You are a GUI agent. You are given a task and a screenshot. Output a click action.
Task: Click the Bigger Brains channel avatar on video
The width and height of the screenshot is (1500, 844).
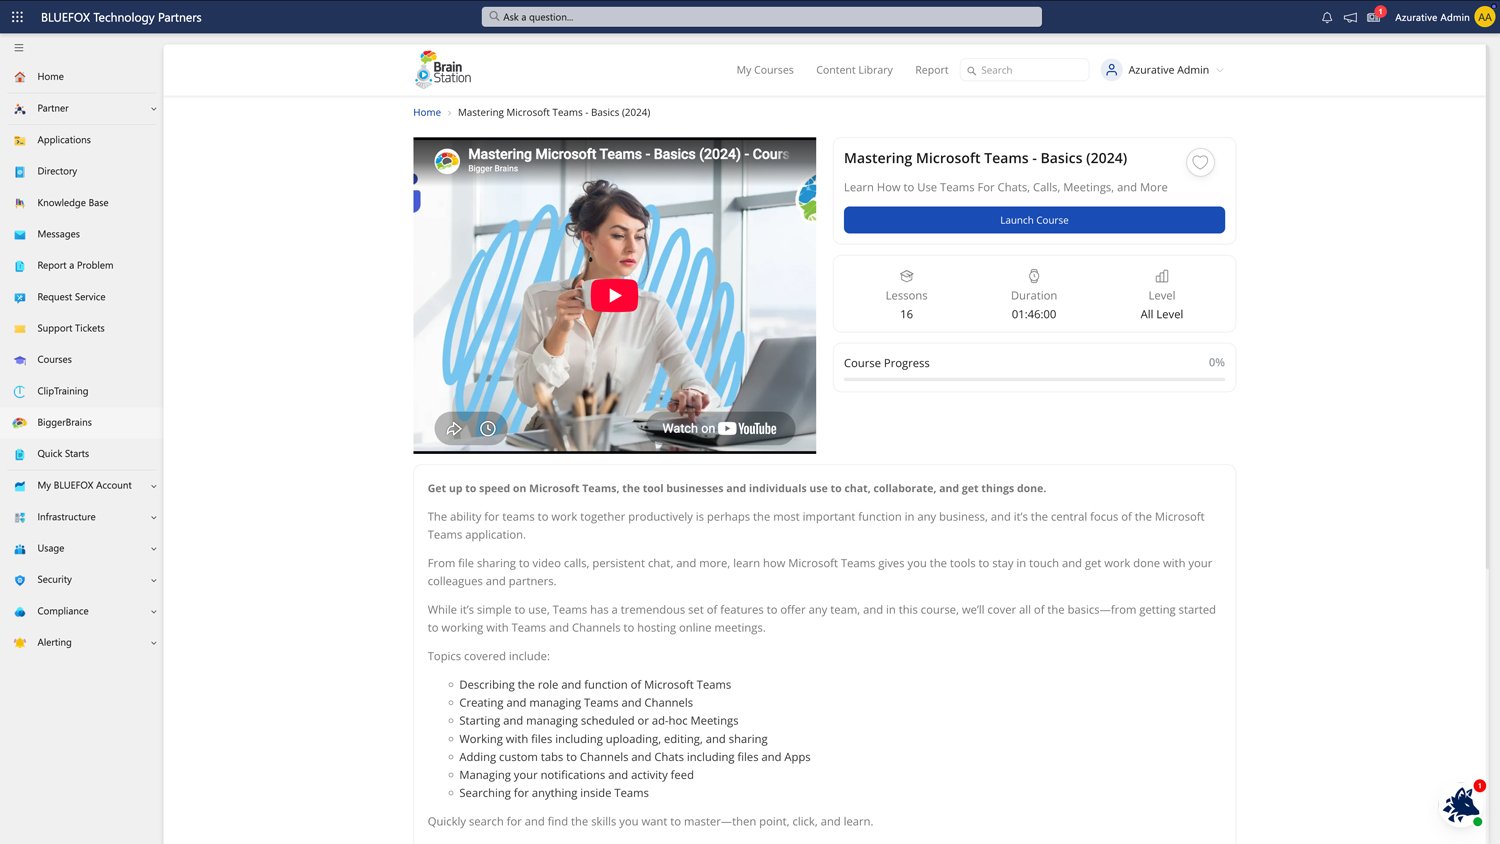(x=447, y=160)
